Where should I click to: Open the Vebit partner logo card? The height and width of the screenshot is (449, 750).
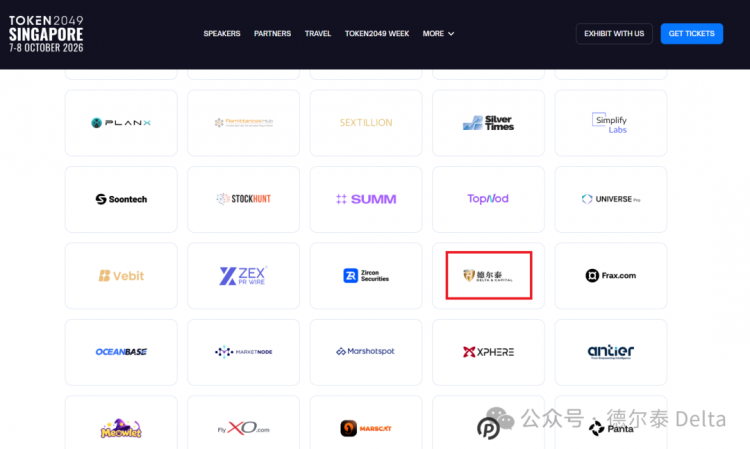121,275
